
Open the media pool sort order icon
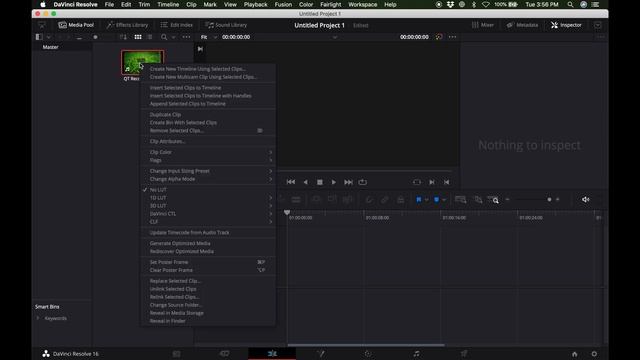click(123, 37)
